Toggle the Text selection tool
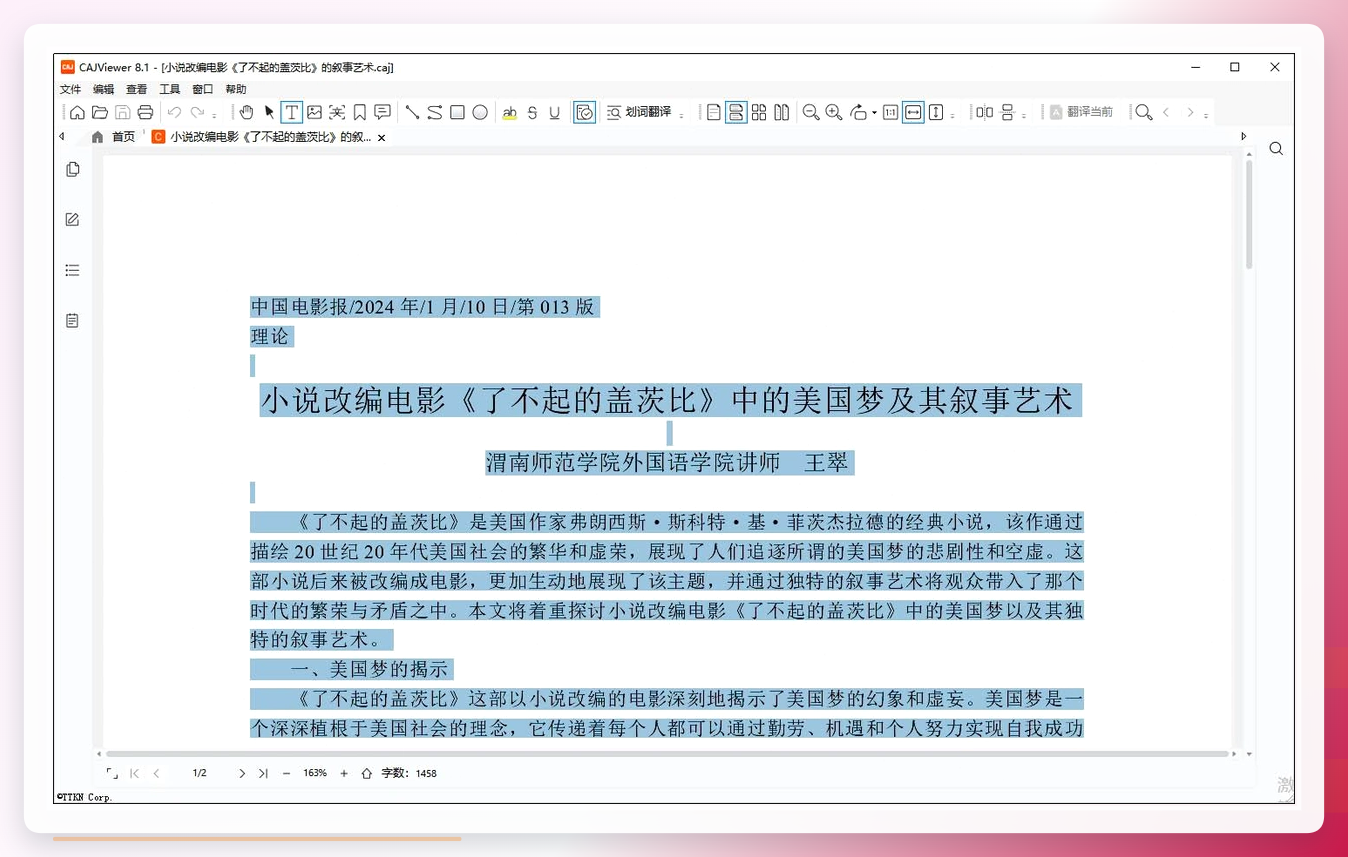Image resolution: width=1348 pixels, height=857 pixels. click(291, 112)
